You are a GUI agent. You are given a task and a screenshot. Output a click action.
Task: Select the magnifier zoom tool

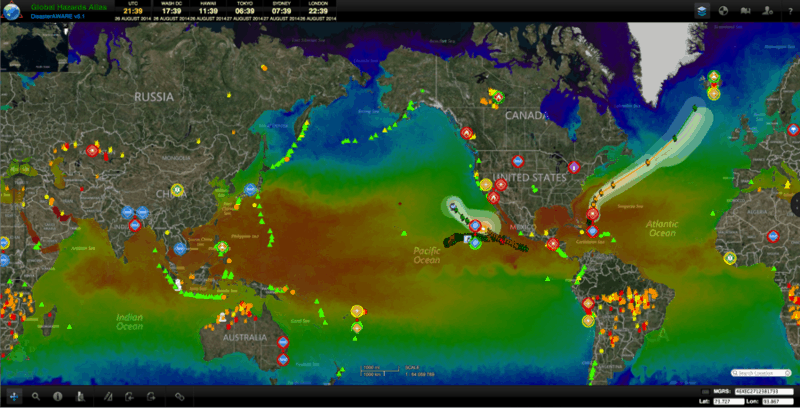coord(35,396)
